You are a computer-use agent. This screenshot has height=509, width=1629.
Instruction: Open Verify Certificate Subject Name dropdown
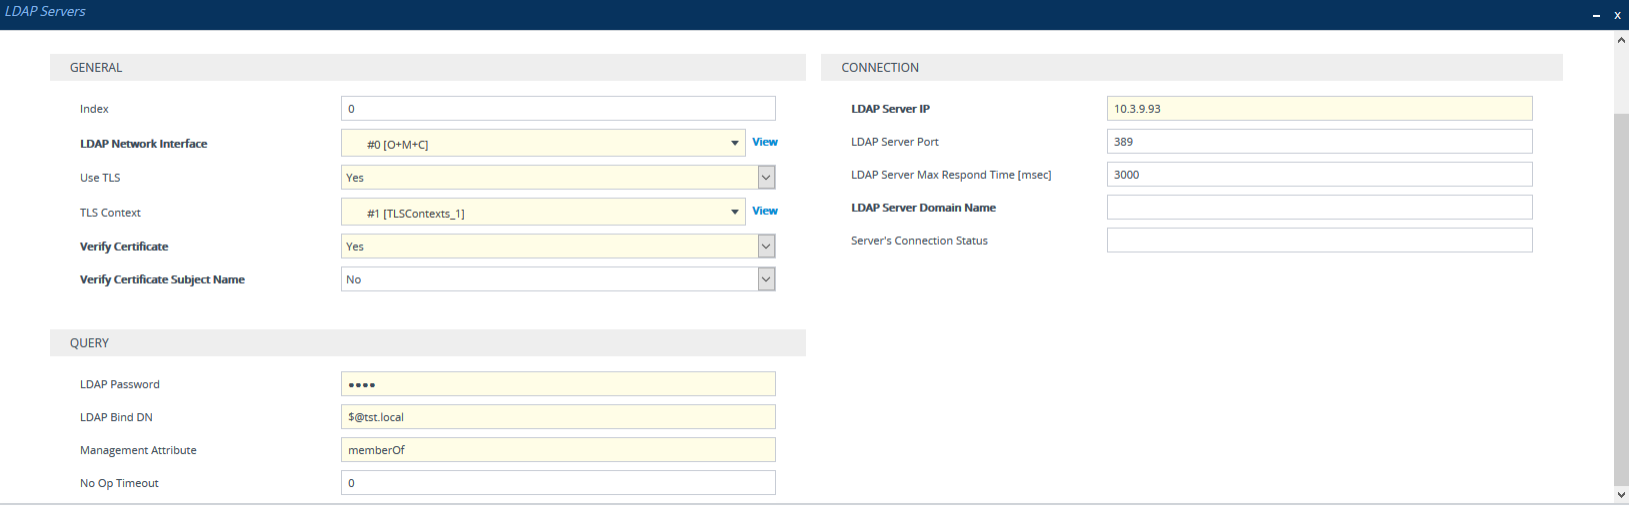tap(766, 280)
